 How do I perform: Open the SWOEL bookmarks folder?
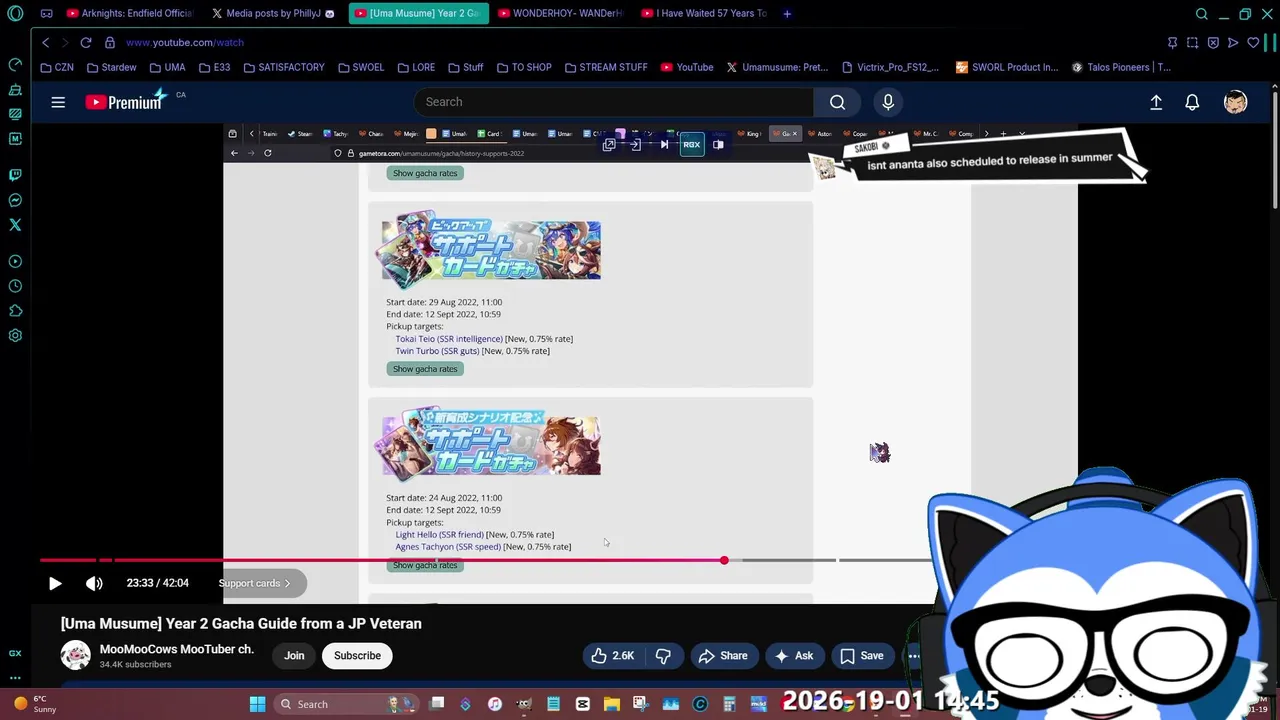coord(360,67)
